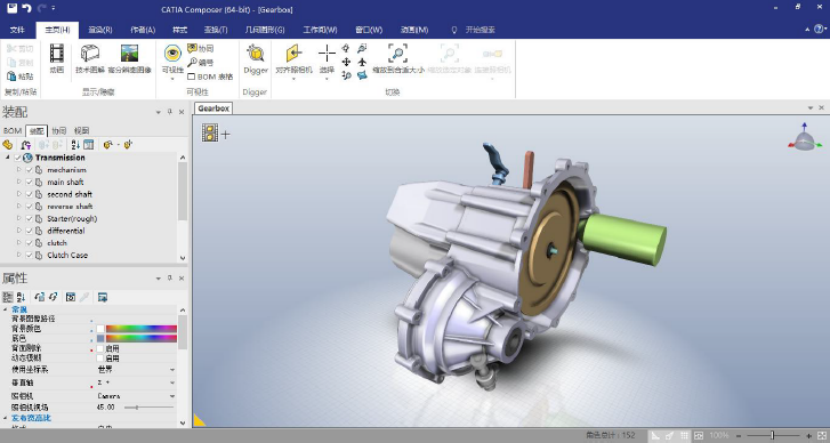Viewport: 830px width, 443px height.
Task: Select the 对齐照相机 align camera icon
Action: 294,54
